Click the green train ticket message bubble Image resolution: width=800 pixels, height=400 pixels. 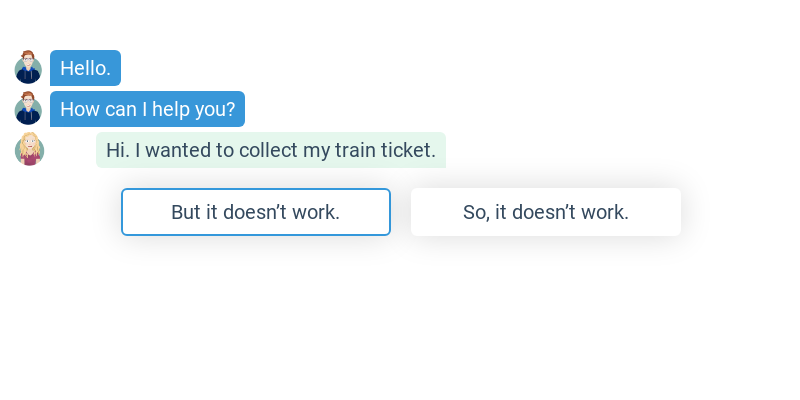pyautogui.click(x=270, y=150)
